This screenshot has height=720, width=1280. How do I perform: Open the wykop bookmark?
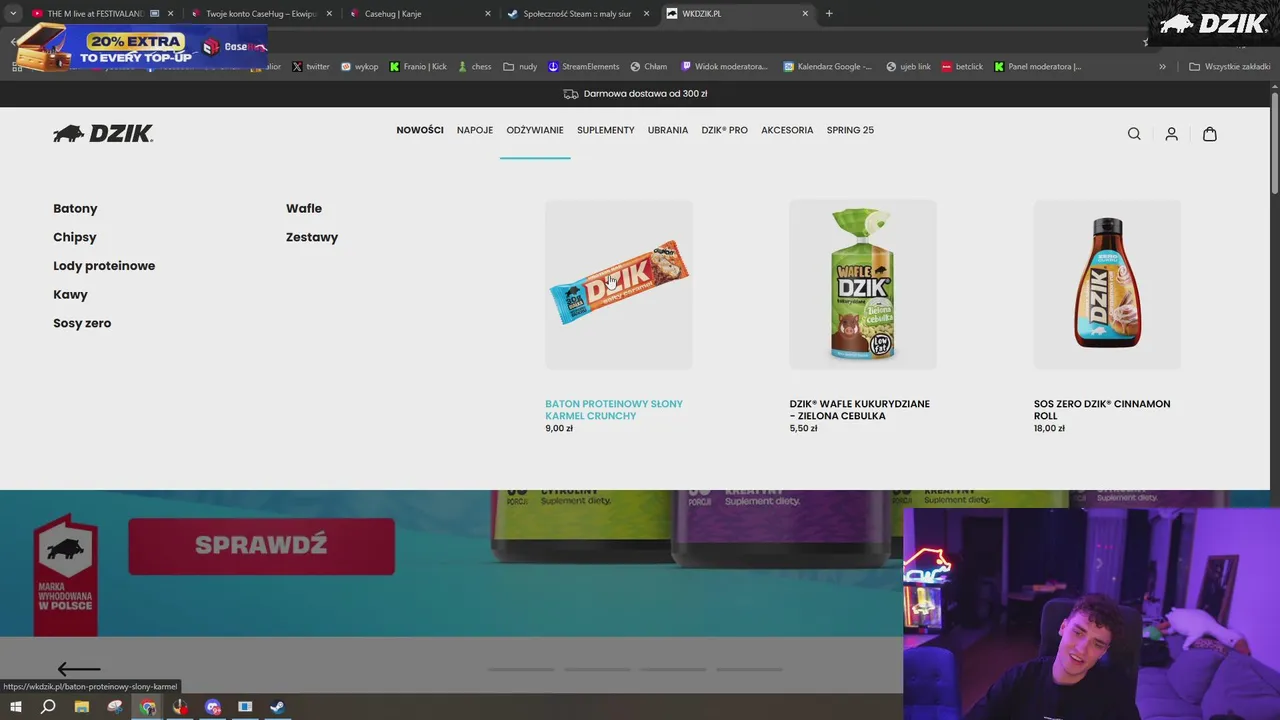click(359, 67)
